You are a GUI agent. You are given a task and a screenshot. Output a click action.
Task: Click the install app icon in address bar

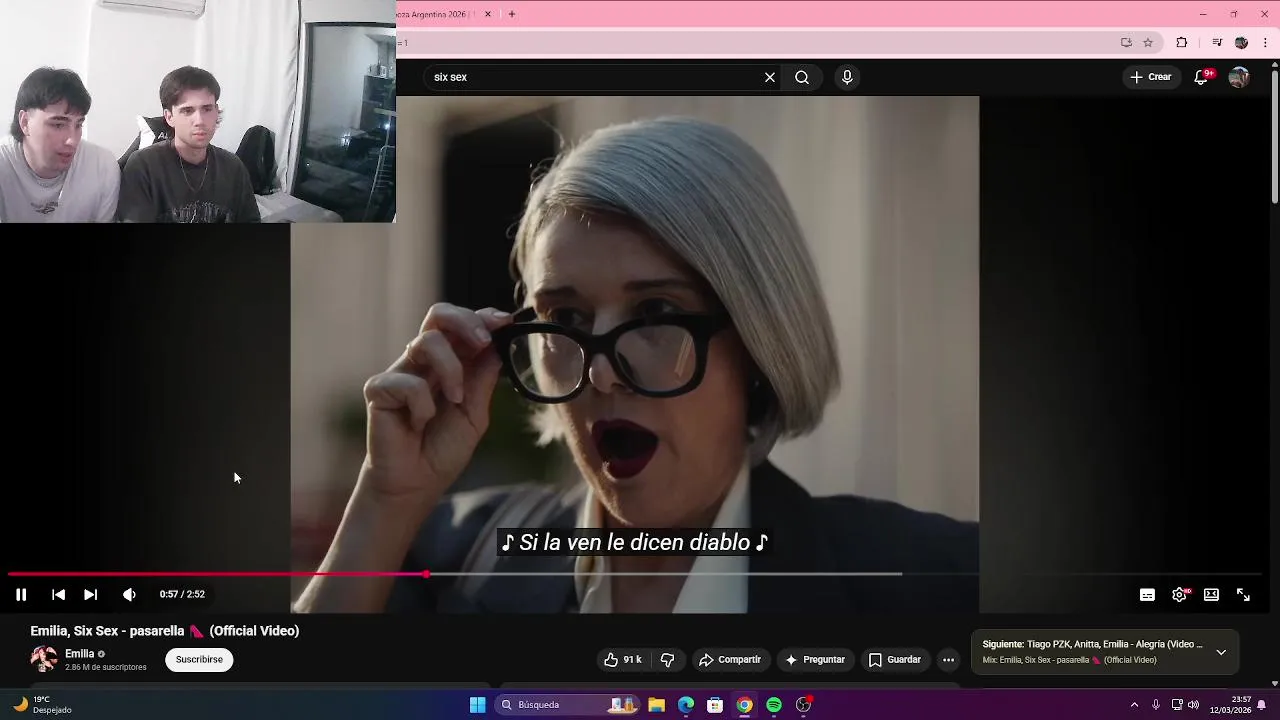coord(1126,42)
